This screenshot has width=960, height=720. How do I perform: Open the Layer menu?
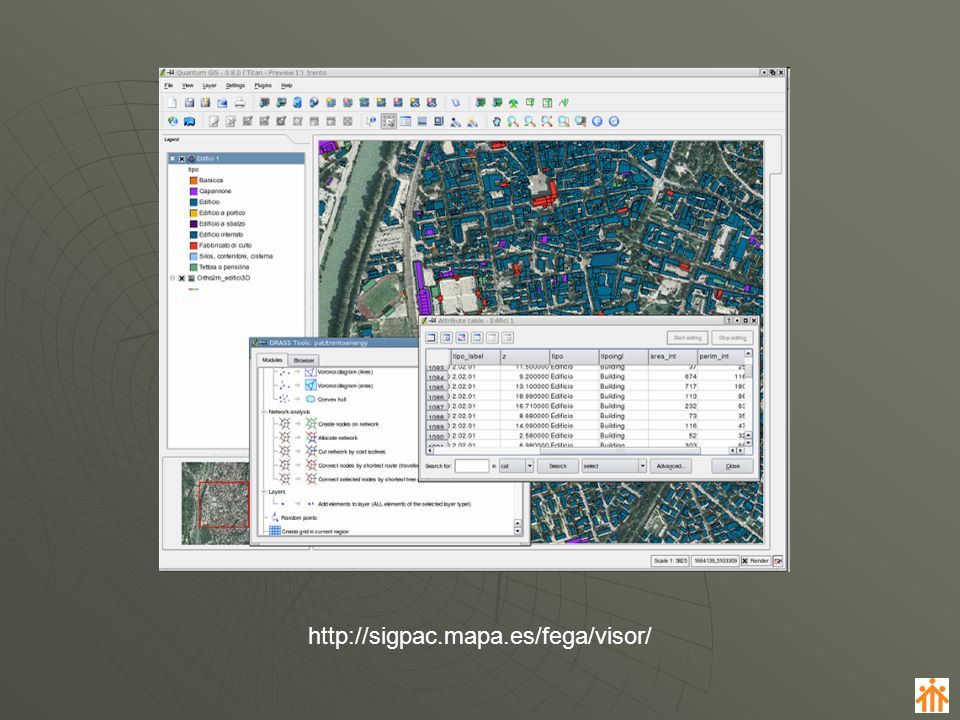tap(209, 86)
